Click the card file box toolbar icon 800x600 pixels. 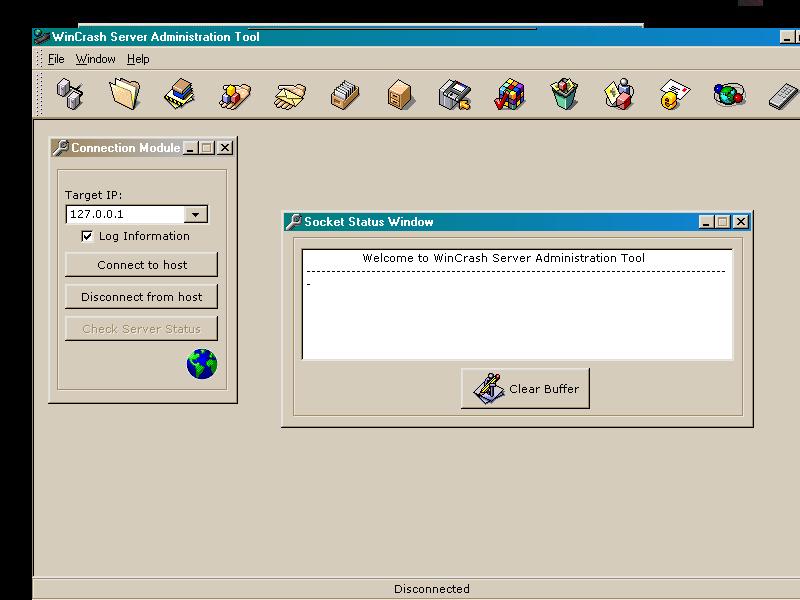point(345,94)
